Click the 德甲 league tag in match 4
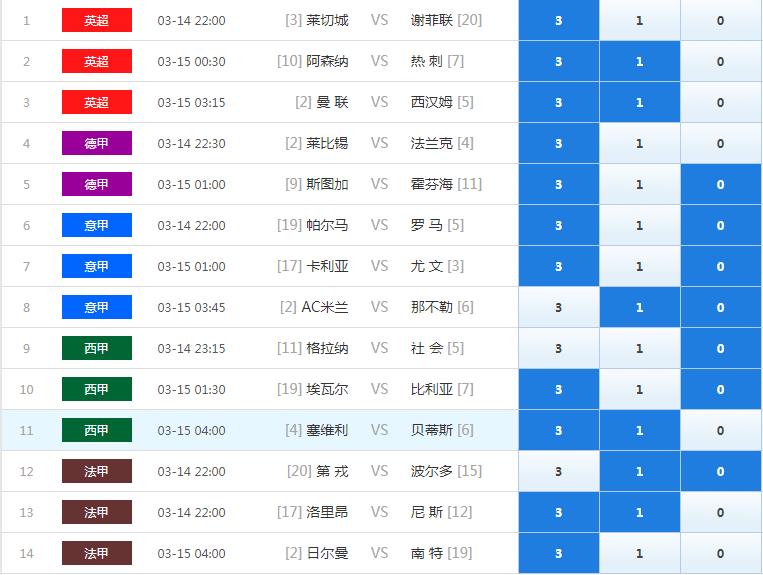This screenshot has height=575, width=763. click(97, 144)
